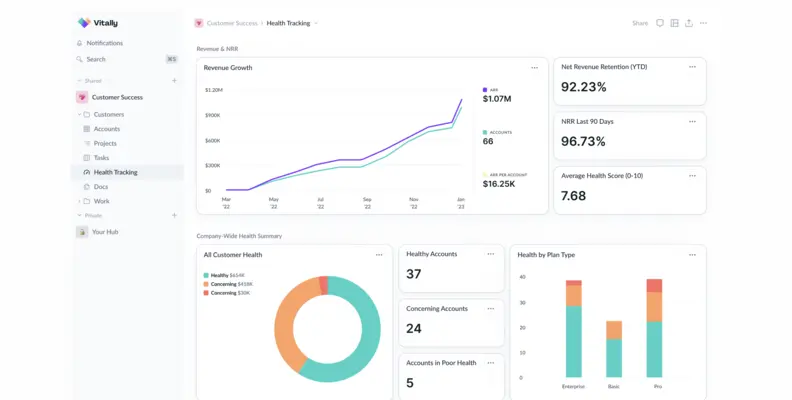
Task: Click the Vitally logo icon
Action: coord(84,23)
